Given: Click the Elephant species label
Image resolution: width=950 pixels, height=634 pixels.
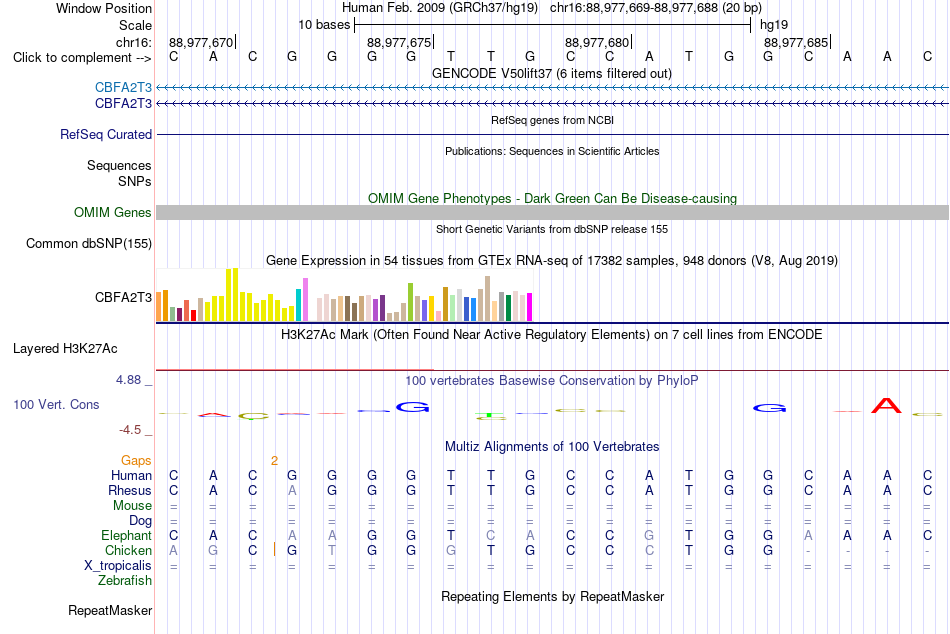Looking at the screenshot, I should click(126, 535).
